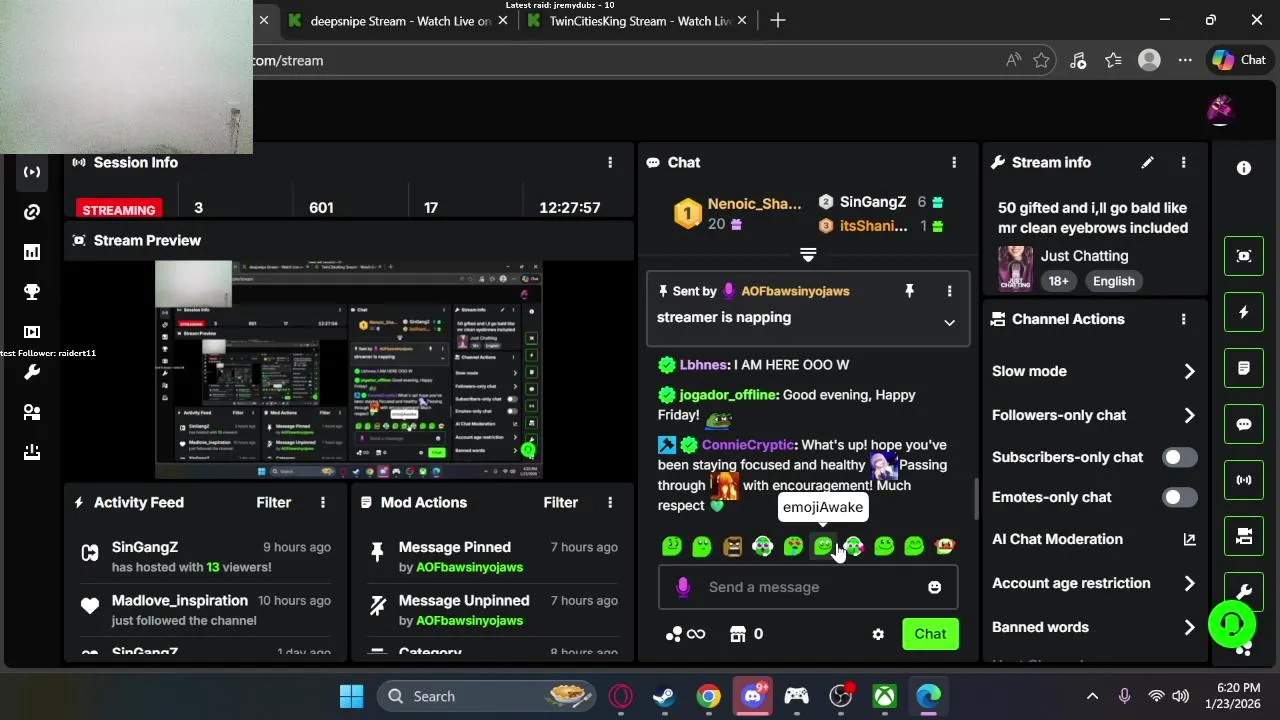The height and width of the screenshot is (720, 1280).
Task: Open the community users icon in left sidebar
Action: 32,412
